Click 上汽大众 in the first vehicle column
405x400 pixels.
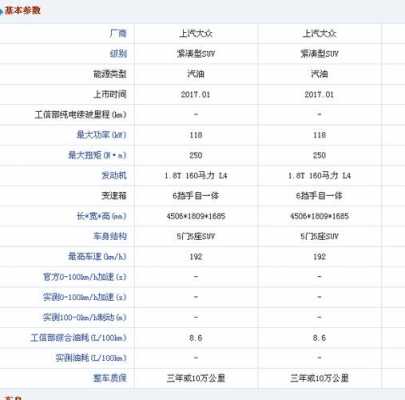point(196,33)
